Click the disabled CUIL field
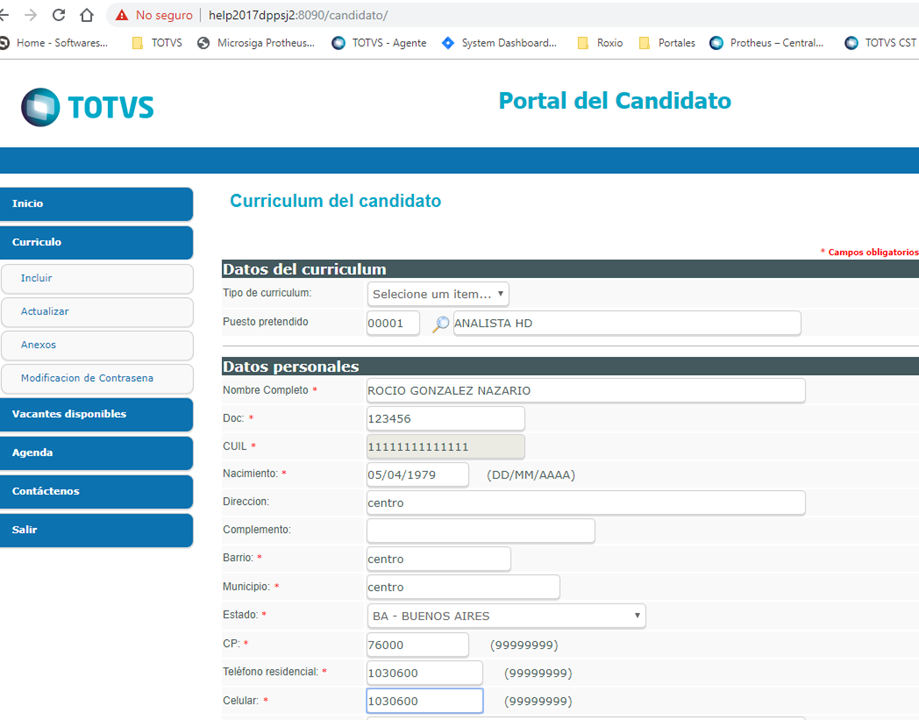The height and width of the screenshot is (720, 919). click(x=445, y=447)
